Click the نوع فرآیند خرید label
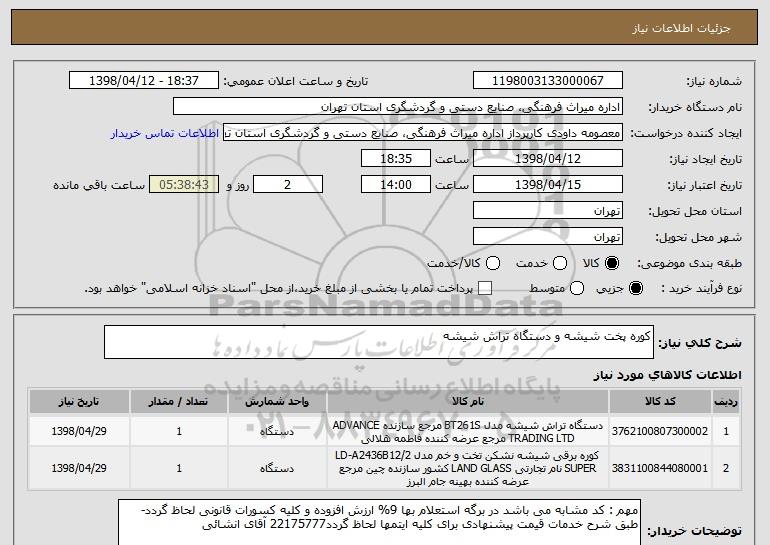Viewport: 770px width, 545px height. click(x=702, y=289)
